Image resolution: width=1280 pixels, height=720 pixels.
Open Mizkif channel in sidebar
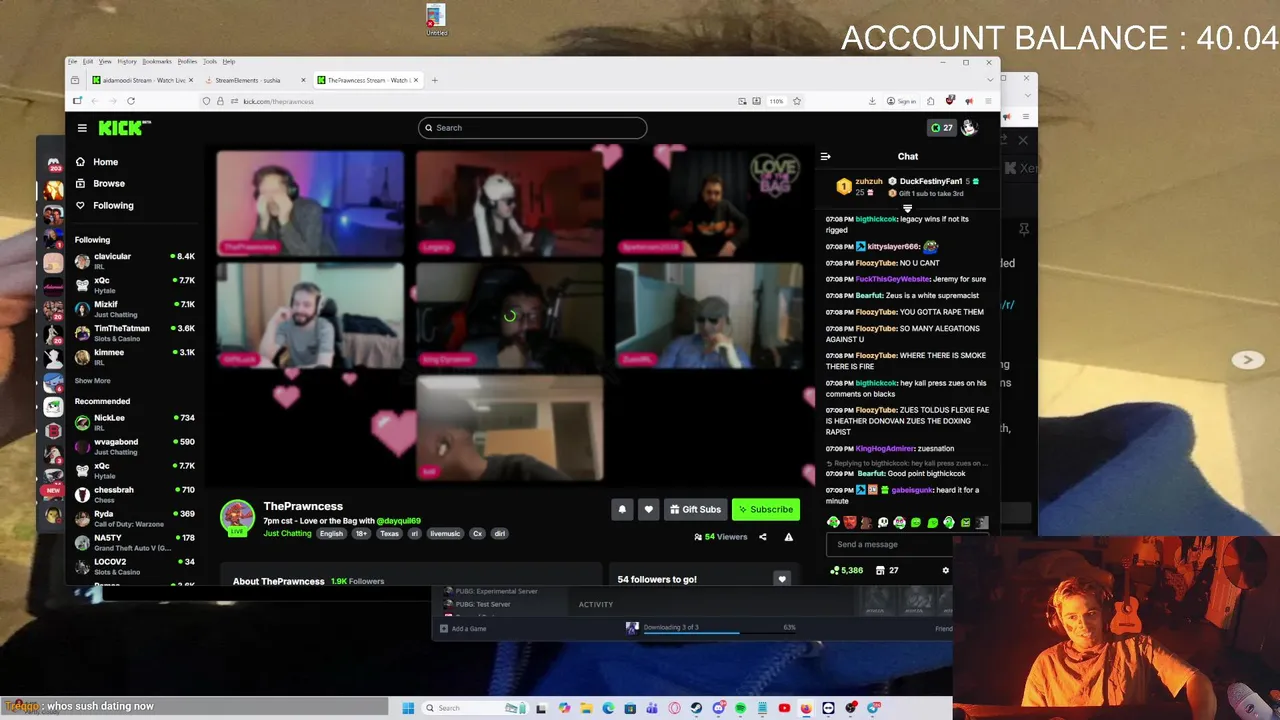coord(134,308)
